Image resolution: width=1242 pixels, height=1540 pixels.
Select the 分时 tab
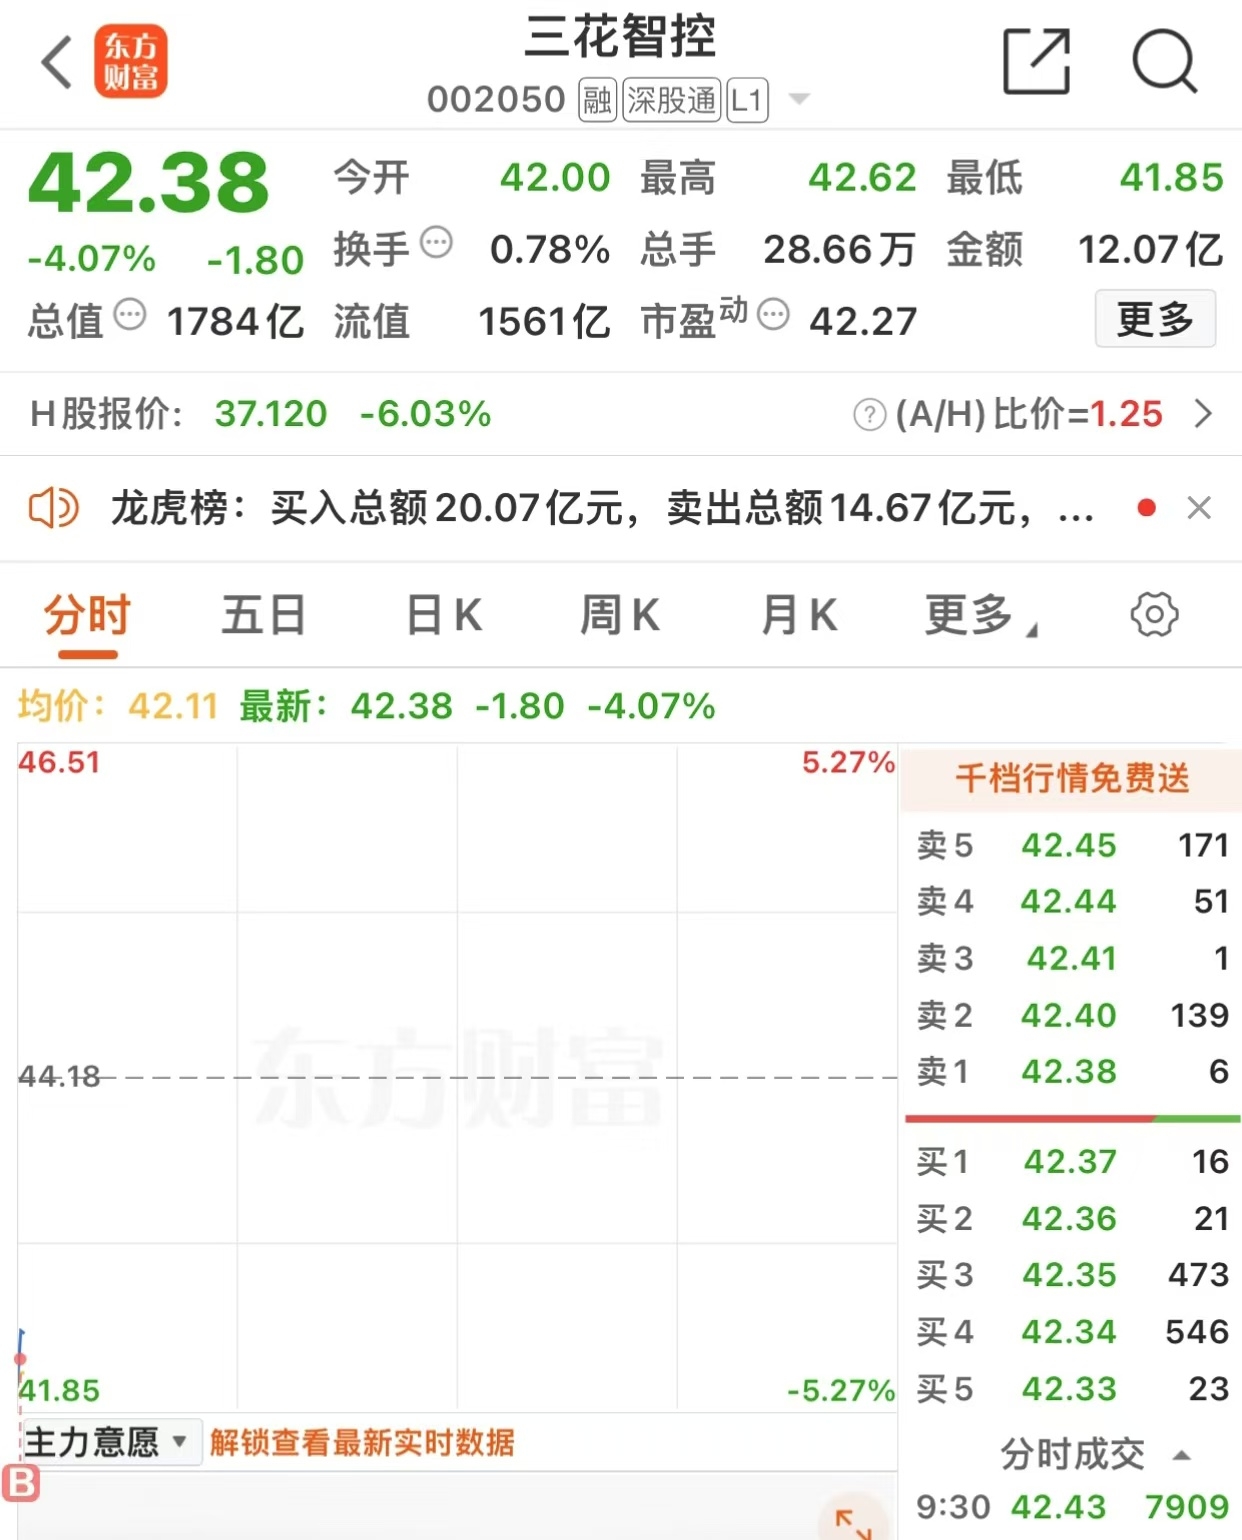[87, 615]
